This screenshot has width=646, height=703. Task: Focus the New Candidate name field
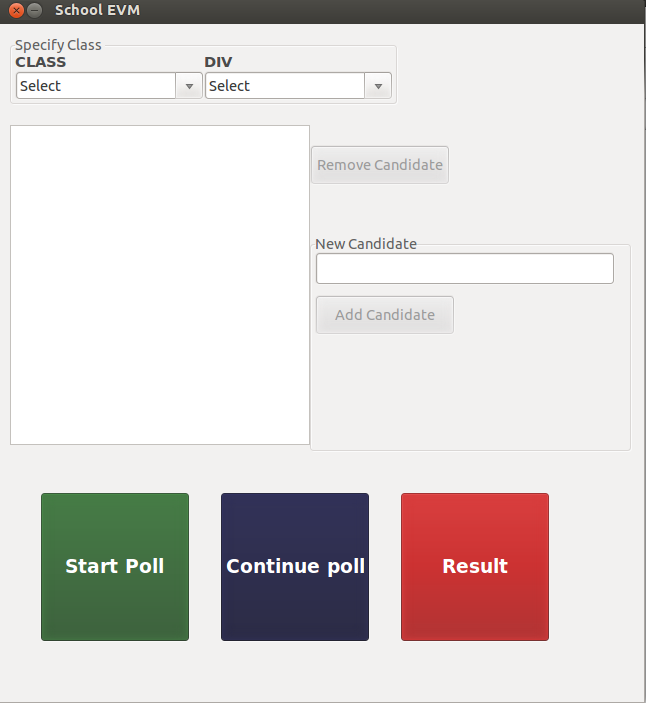(464, 268)
